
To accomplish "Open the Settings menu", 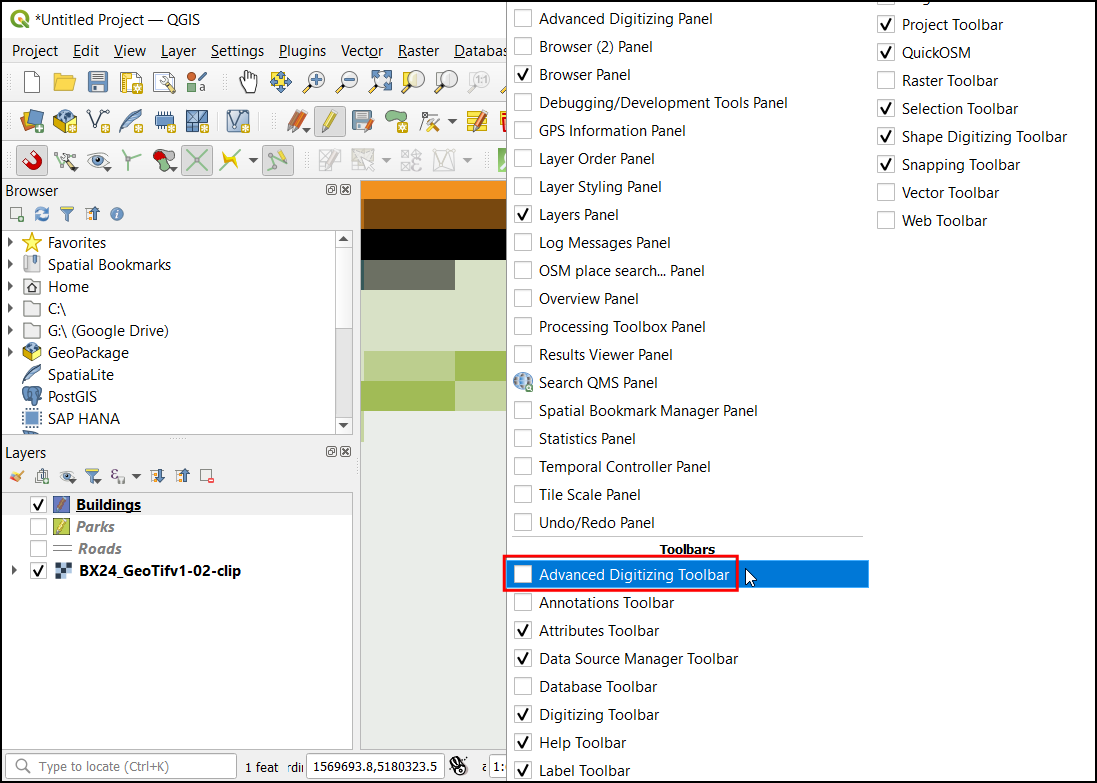I will [x=237, y=51].
